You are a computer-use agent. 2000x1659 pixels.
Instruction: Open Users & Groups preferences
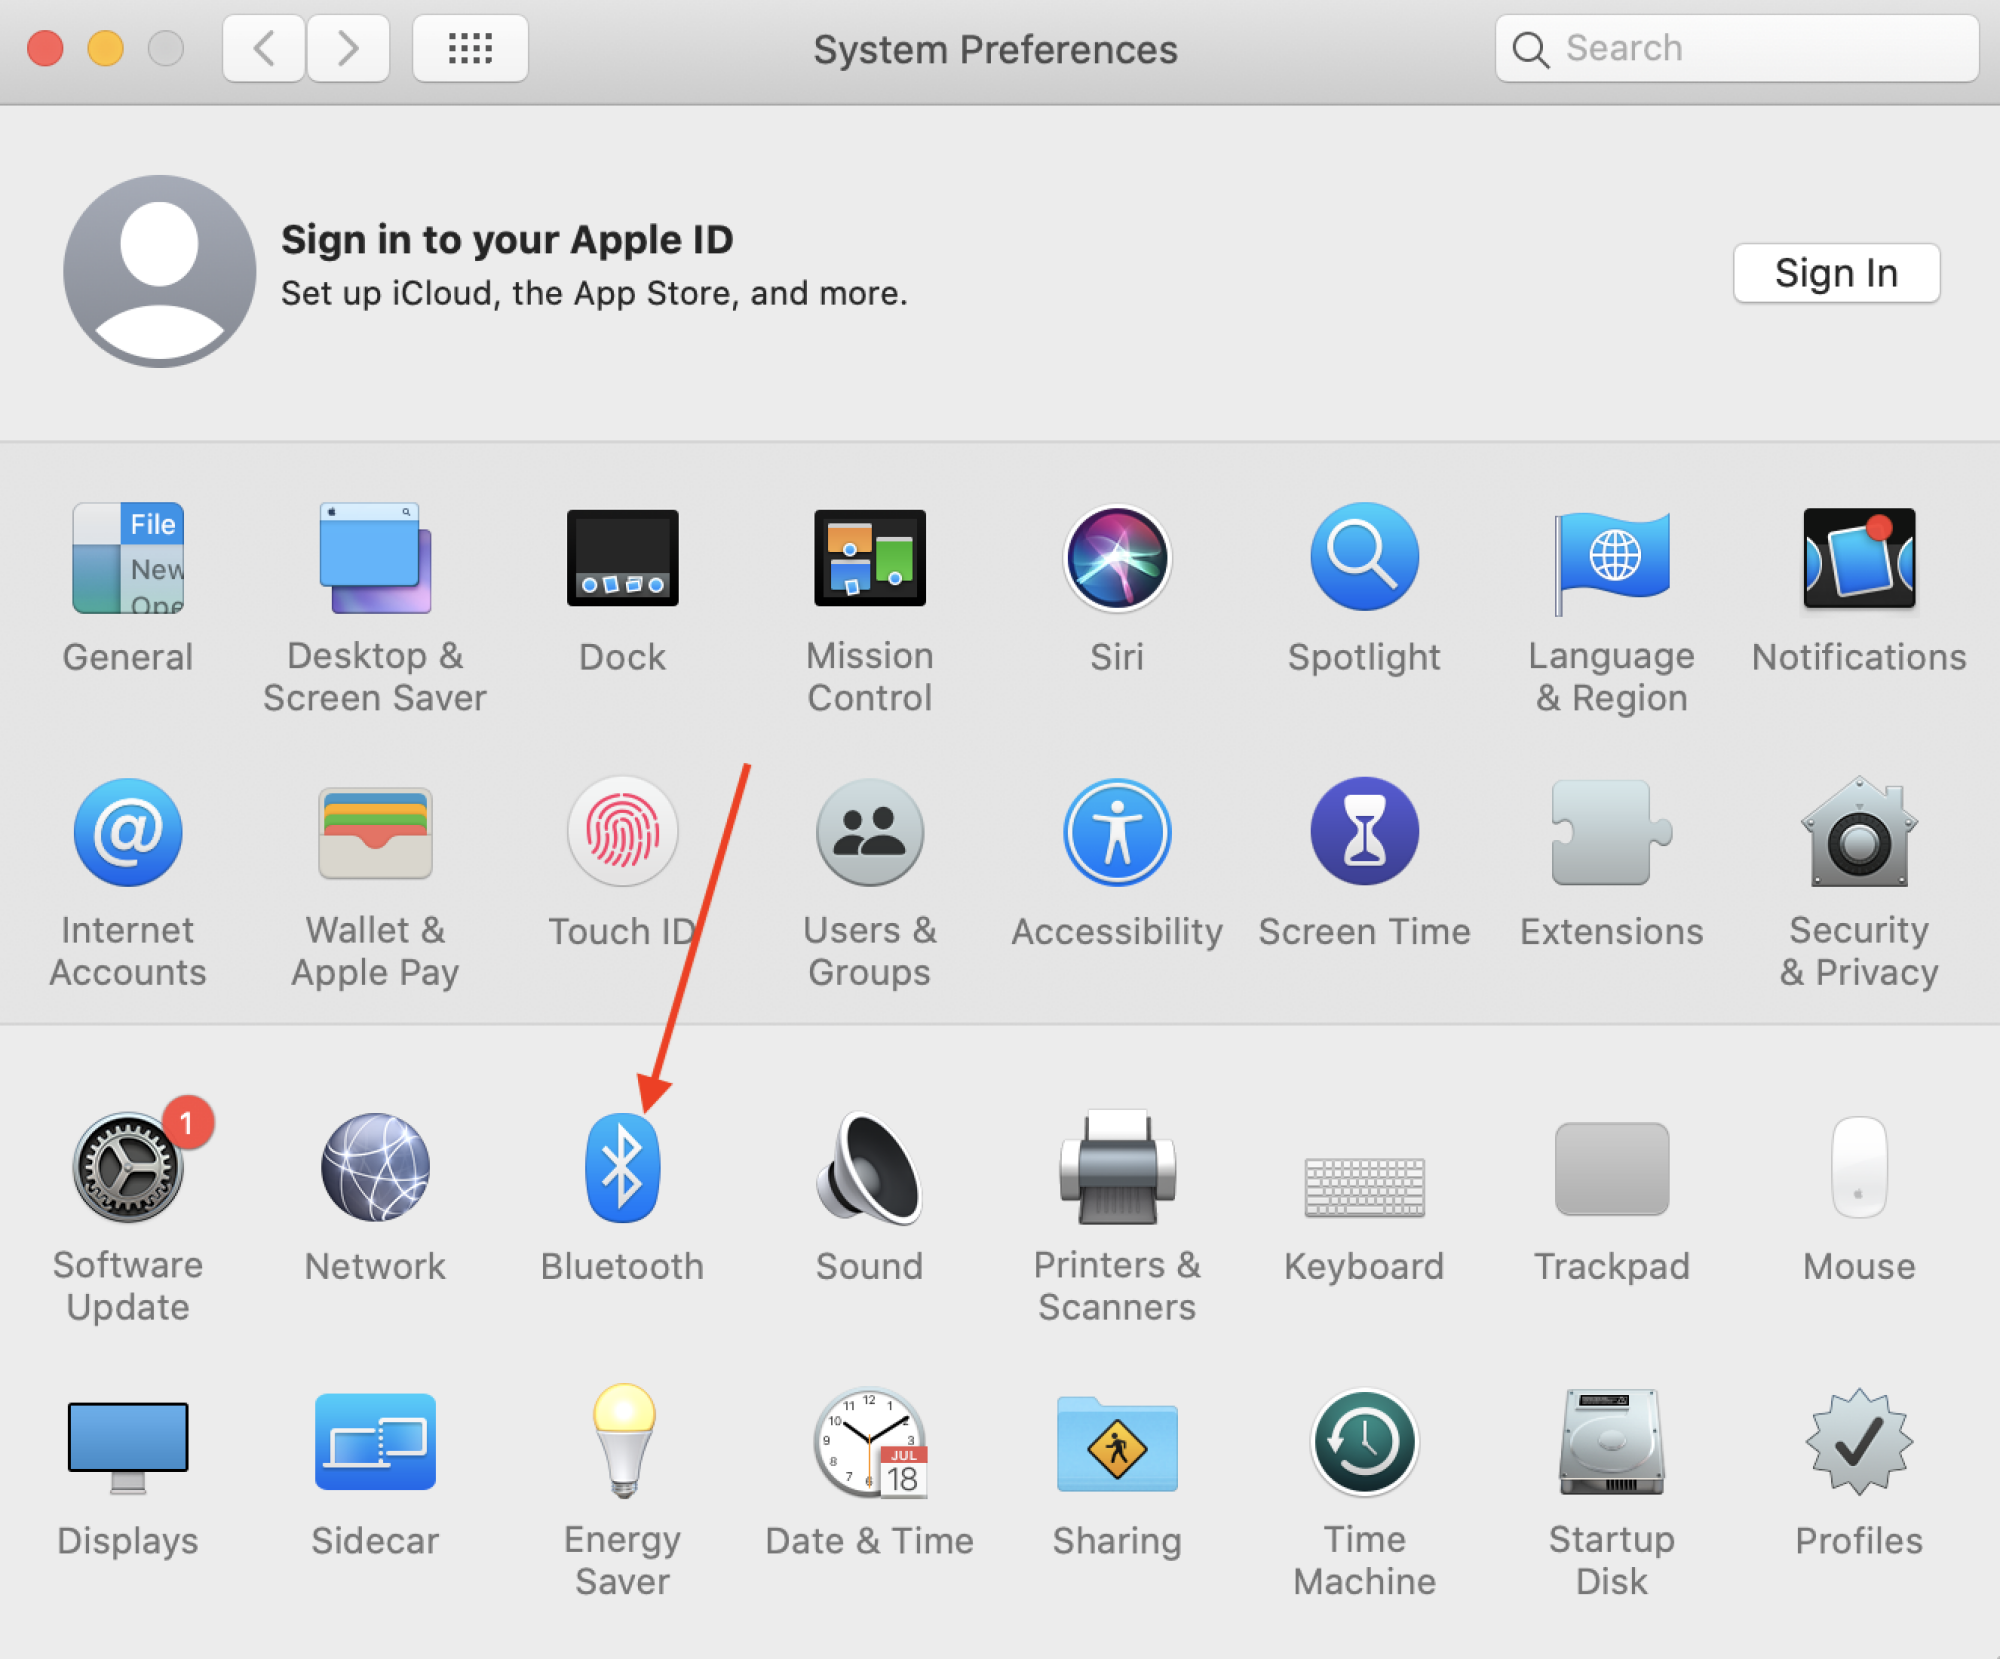869,833
